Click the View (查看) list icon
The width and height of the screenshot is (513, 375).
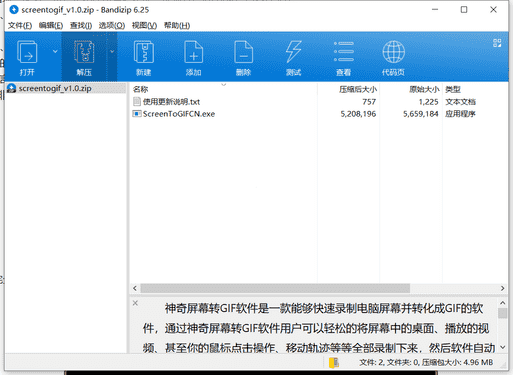pyautogui.click(x=344, y=52)
